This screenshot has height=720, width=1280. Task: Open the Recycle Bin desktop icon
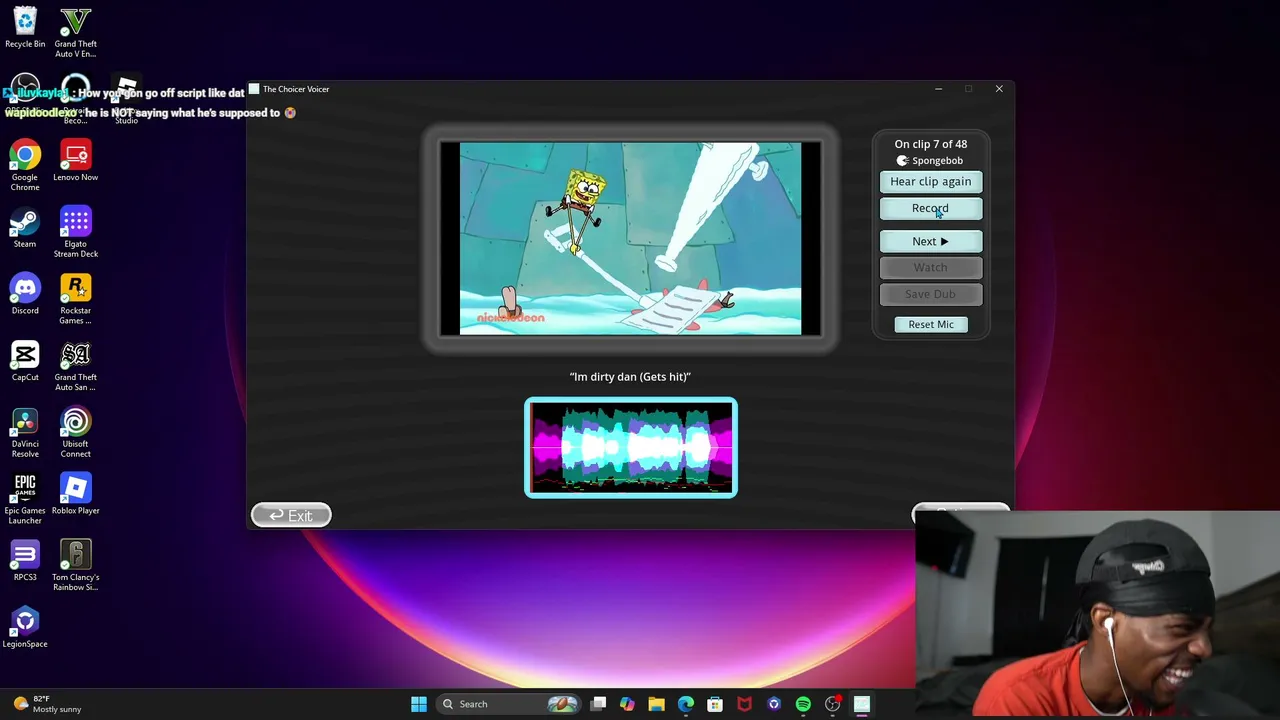[25, 28]
